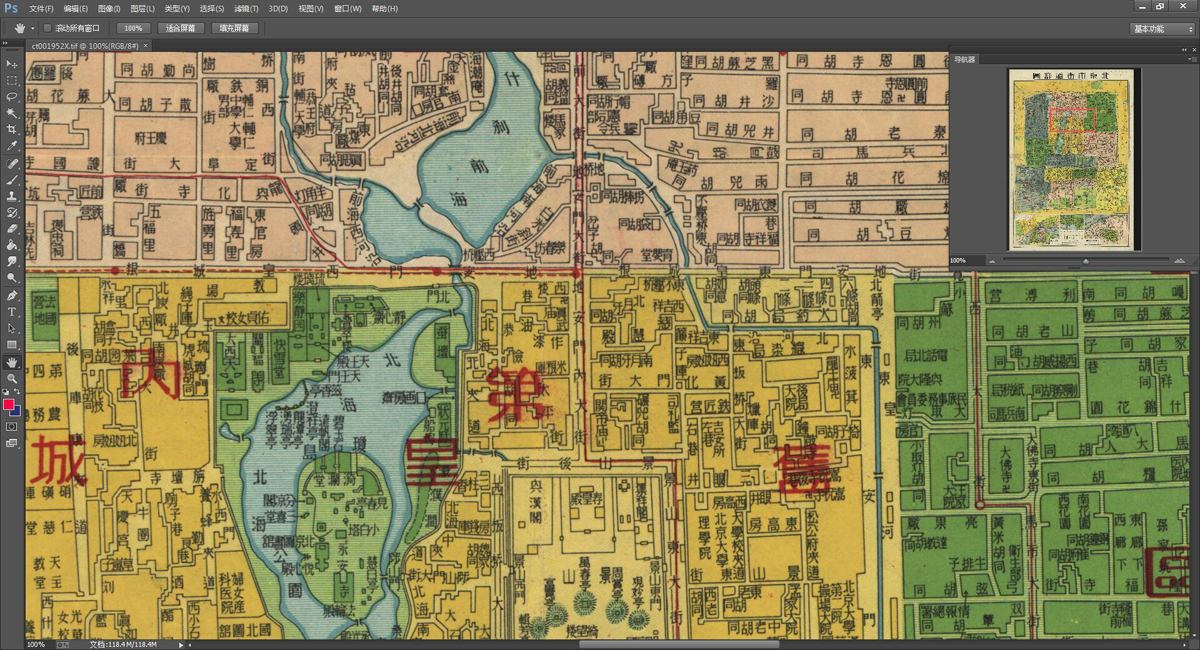Select the Crop tool
The image size is (1200, 650).
tap(12, 130)
